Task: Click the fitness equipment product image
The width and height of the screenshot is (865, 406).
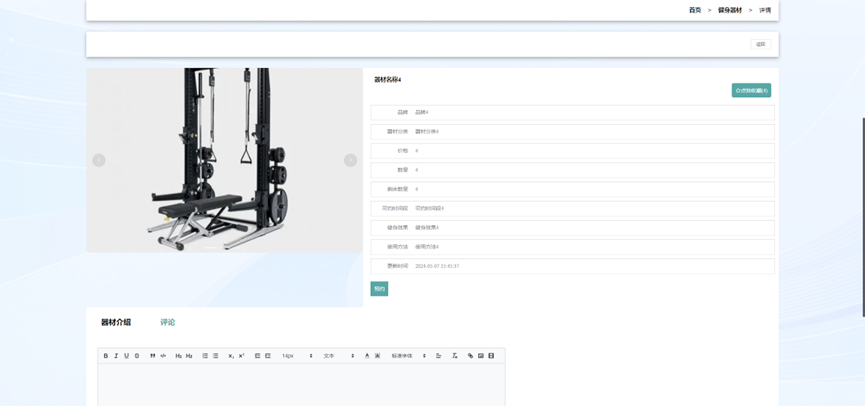Action: tap(225, 160)
